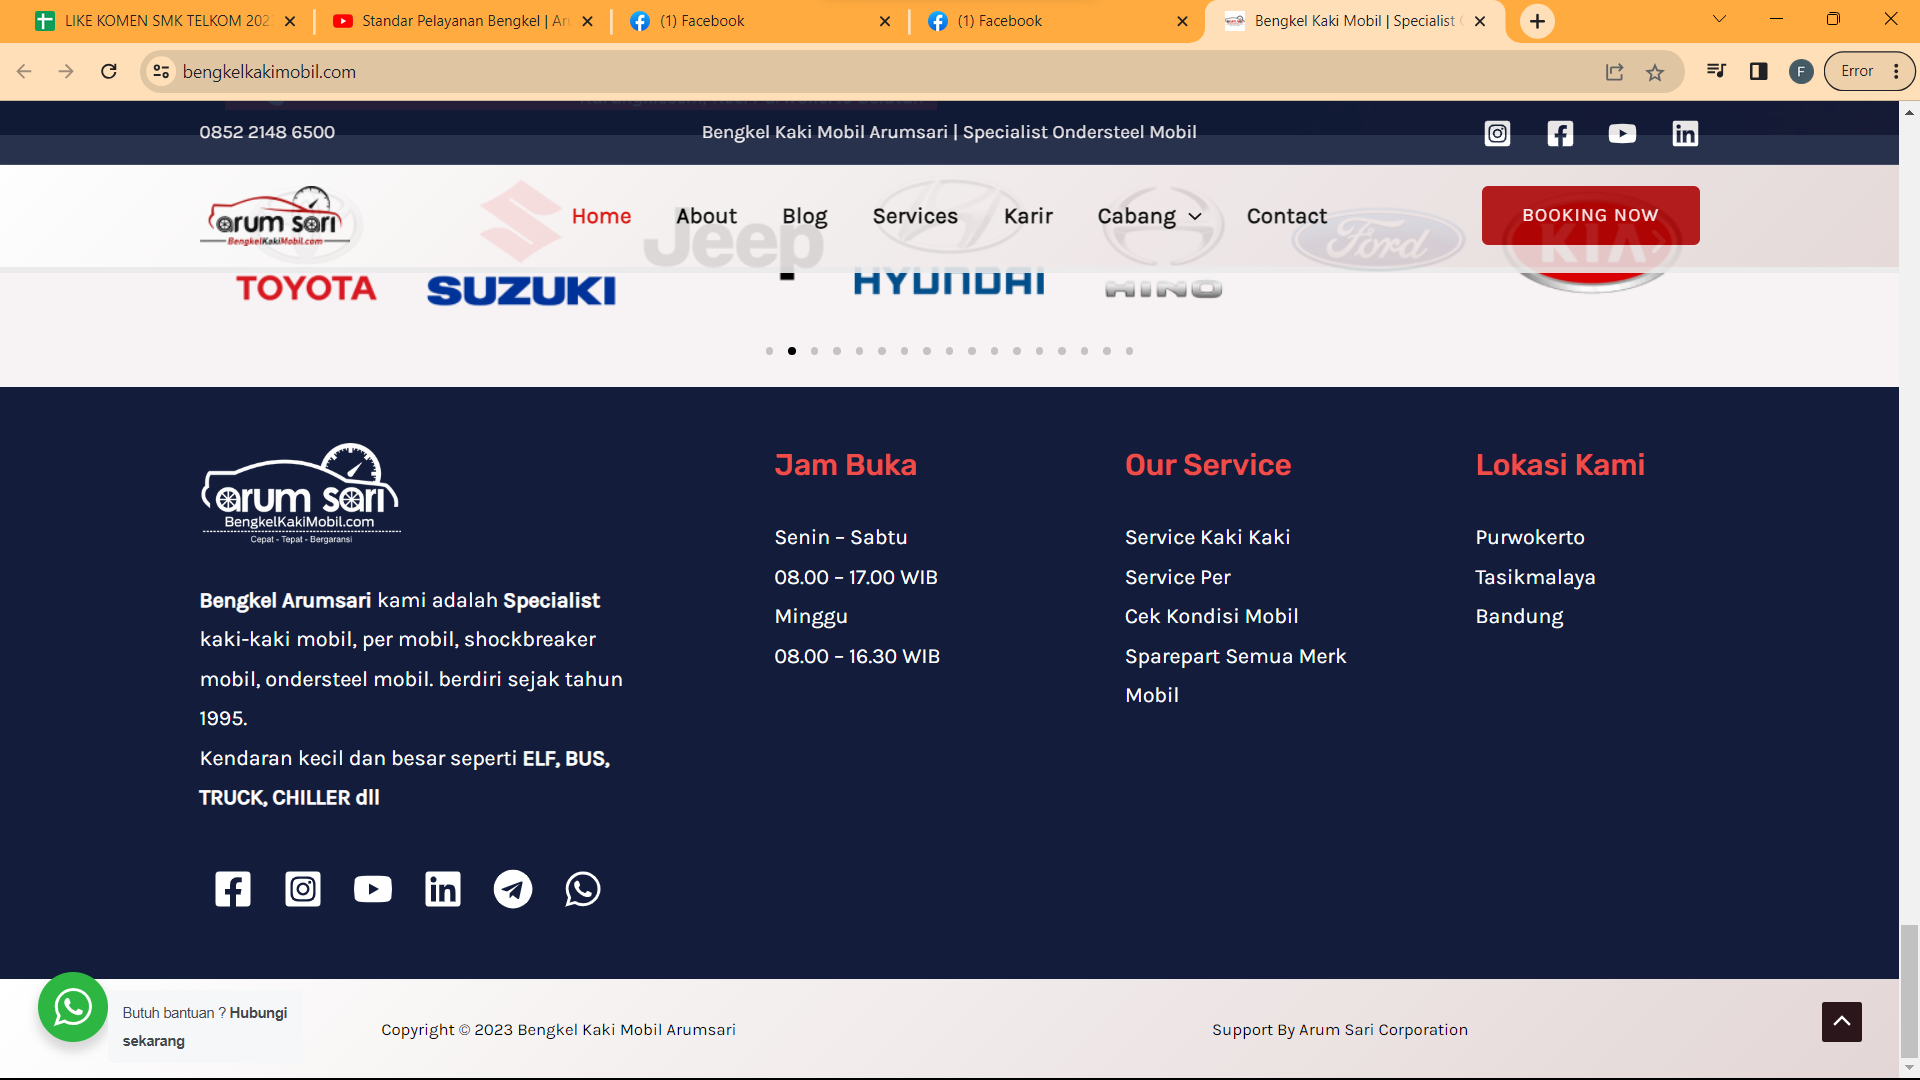Select the first brand carousel dot
Screen dimensions: 1920x1080
tap(769, 351)
